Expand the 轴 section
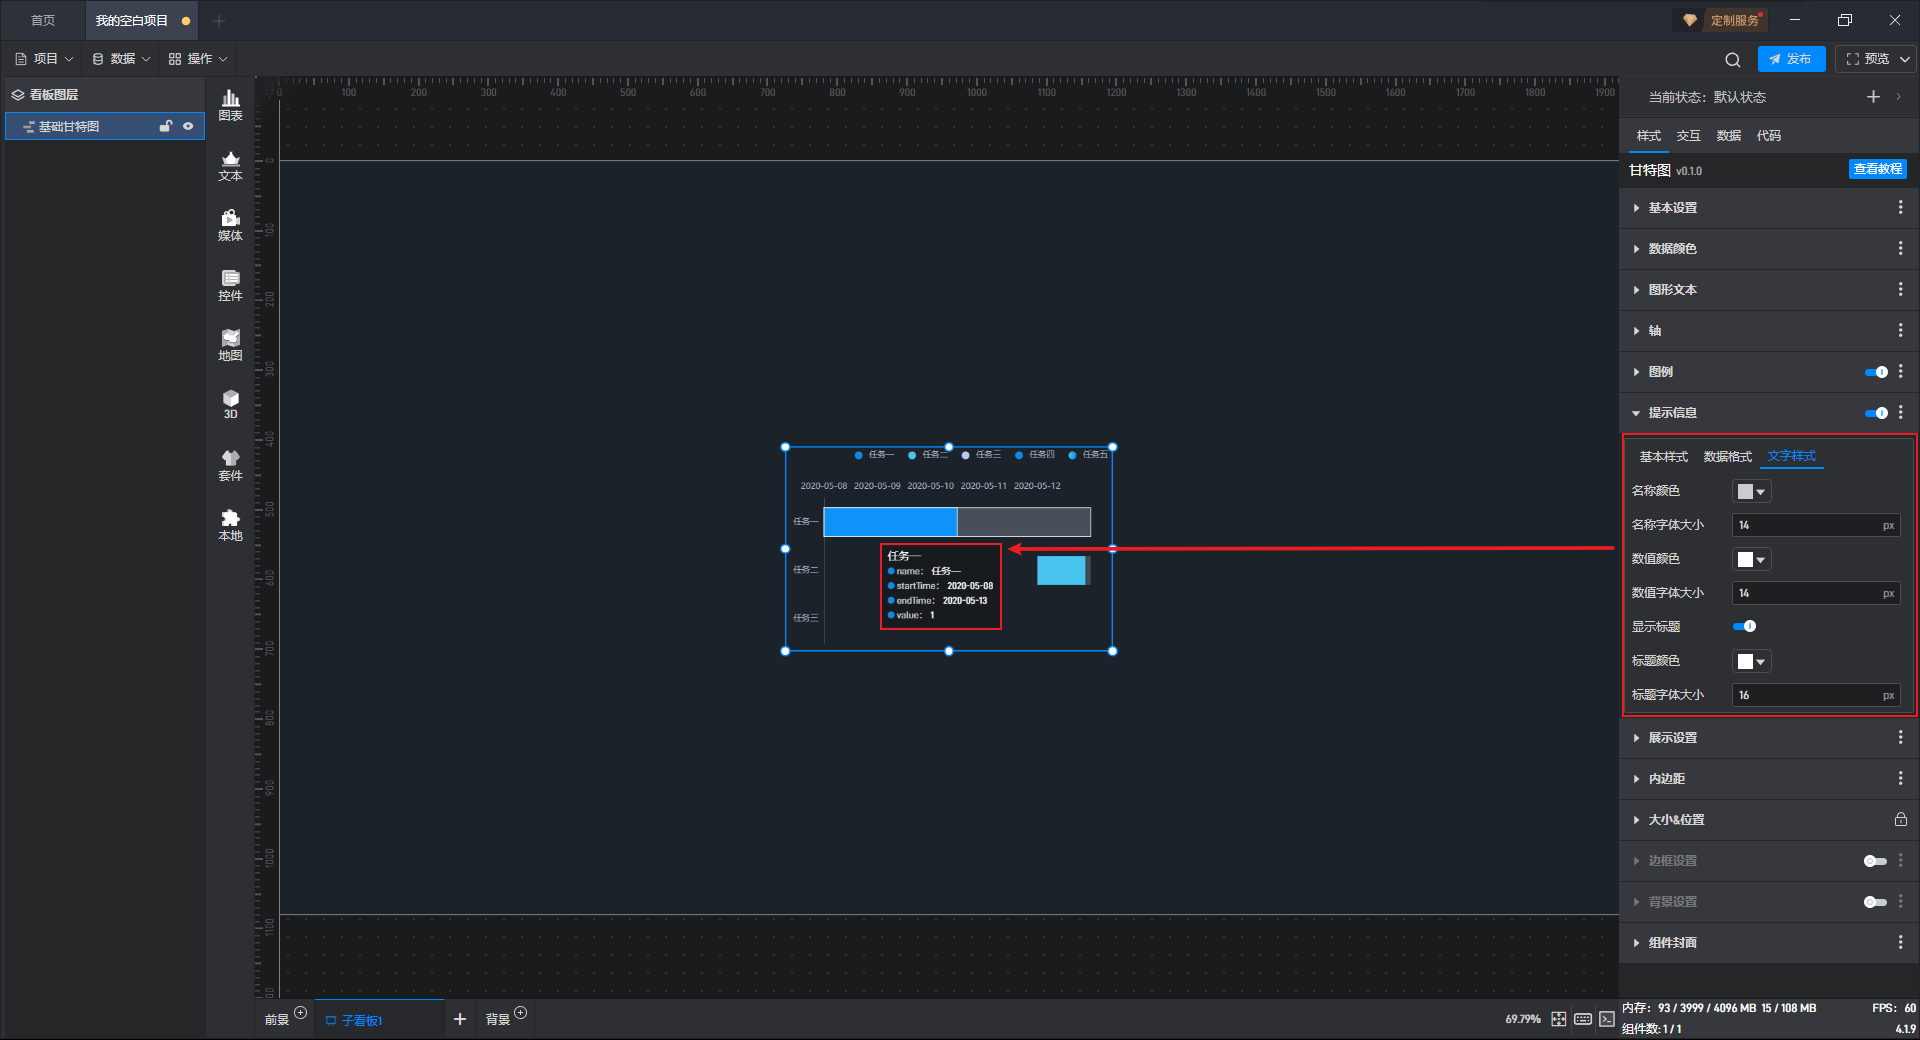The image size is (1920, 1040). [x=1636, y=331]
